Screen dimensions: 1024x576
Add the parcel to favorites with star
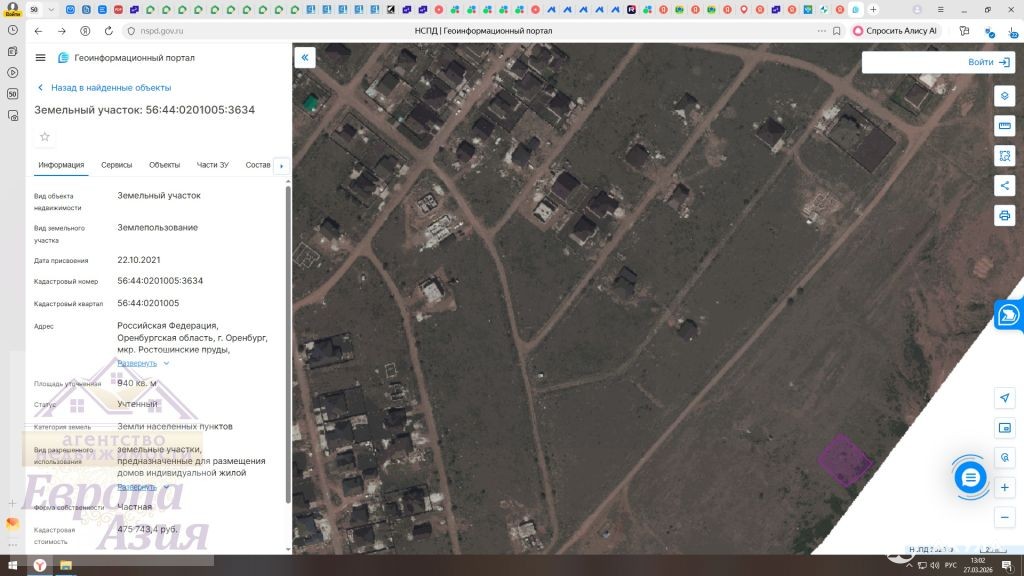44,137
